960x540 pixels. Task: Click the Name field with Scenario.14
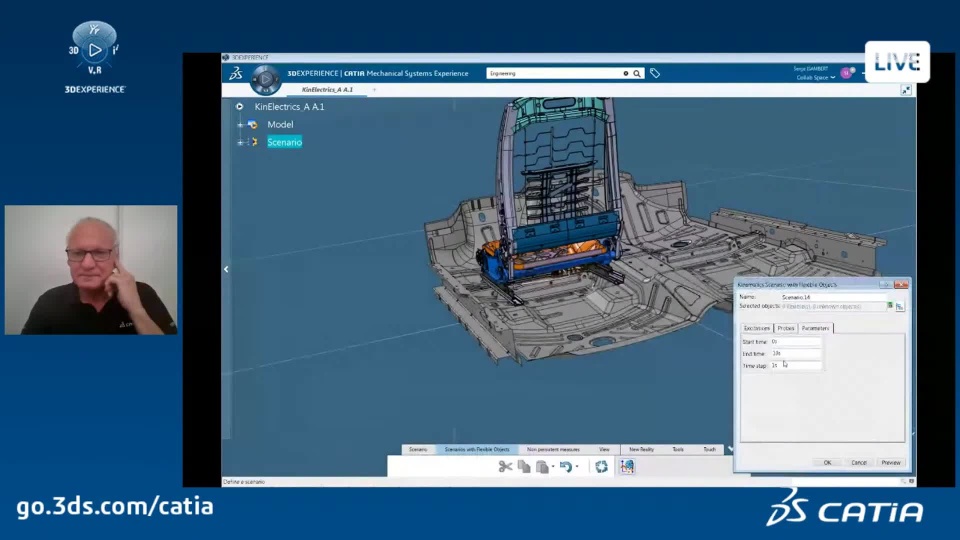833,297
